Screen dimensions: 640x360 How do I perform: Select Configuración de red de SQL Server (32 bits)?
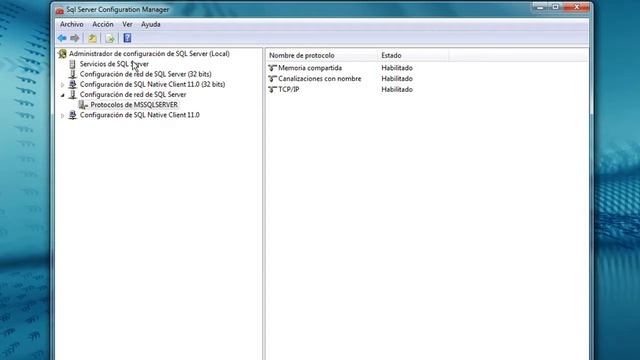(x=146, y=74)
